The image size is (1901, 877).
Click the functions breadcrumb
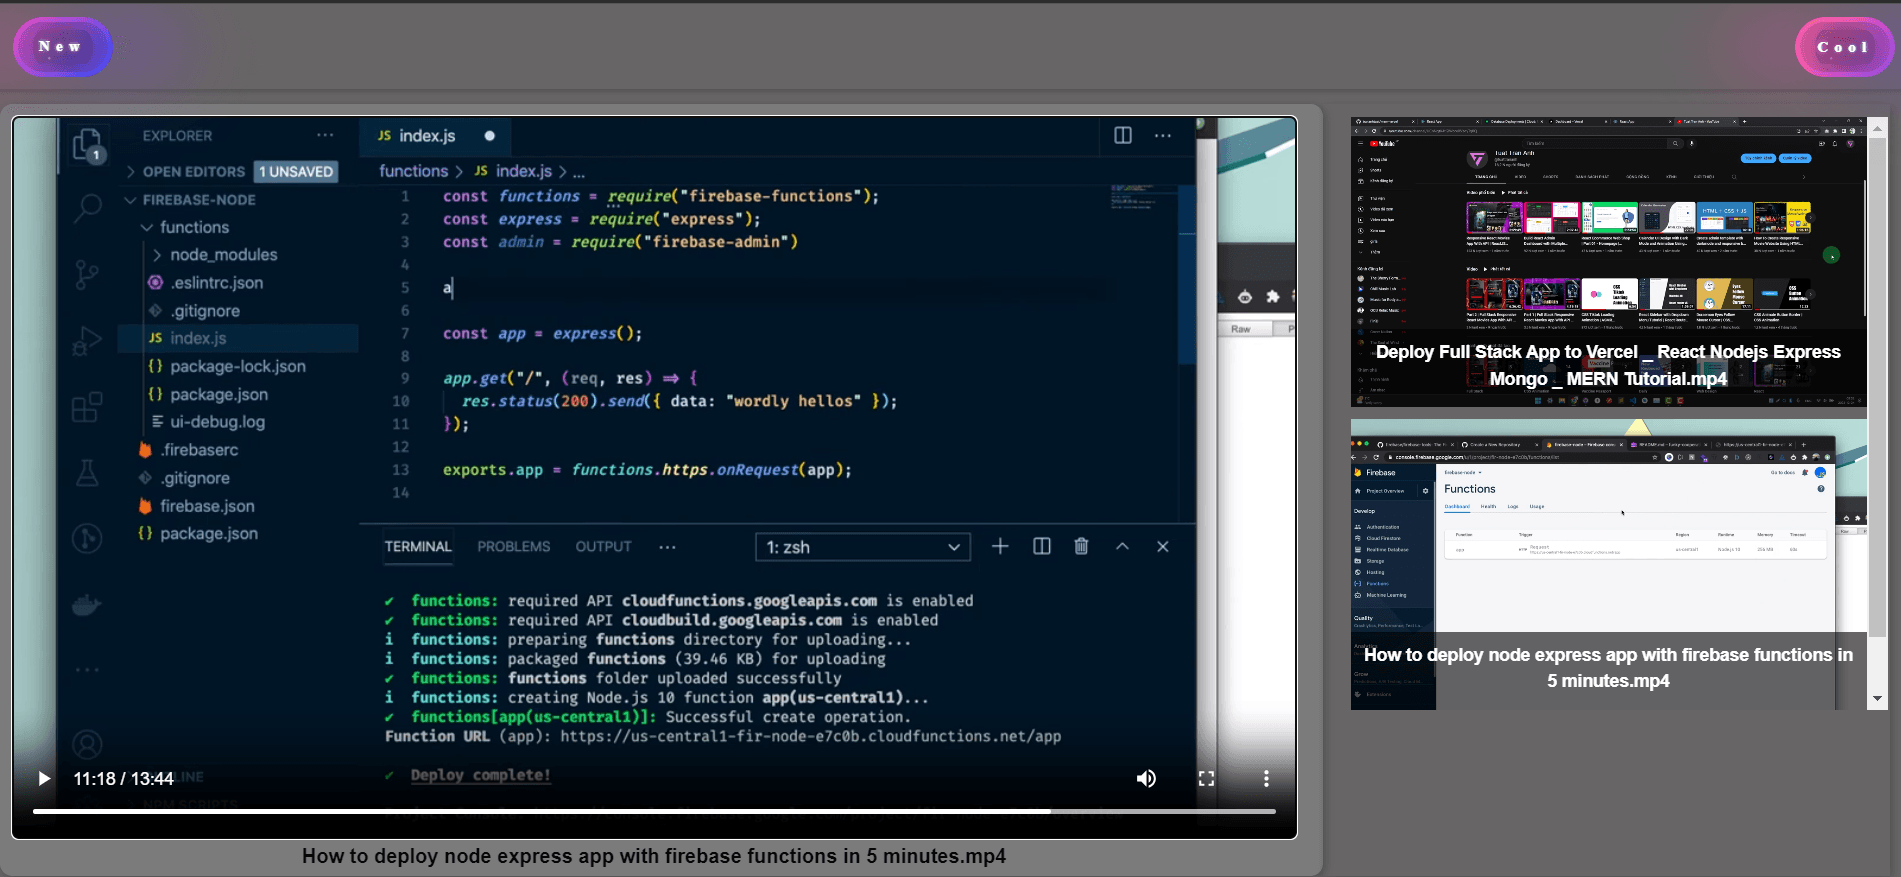click(x=413, y=171)
